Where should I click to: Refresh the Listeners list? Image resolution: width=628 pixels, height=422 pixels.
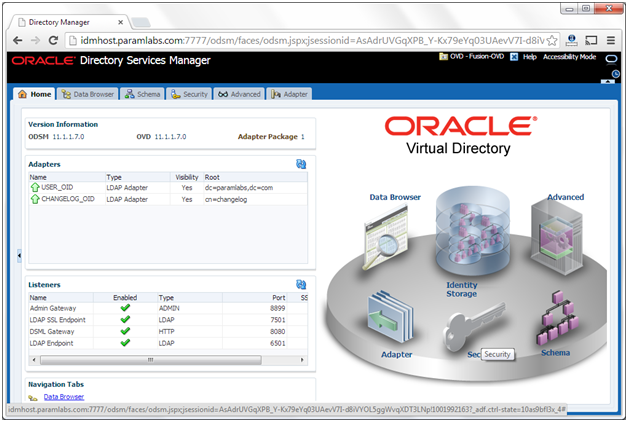click(301, 284)
